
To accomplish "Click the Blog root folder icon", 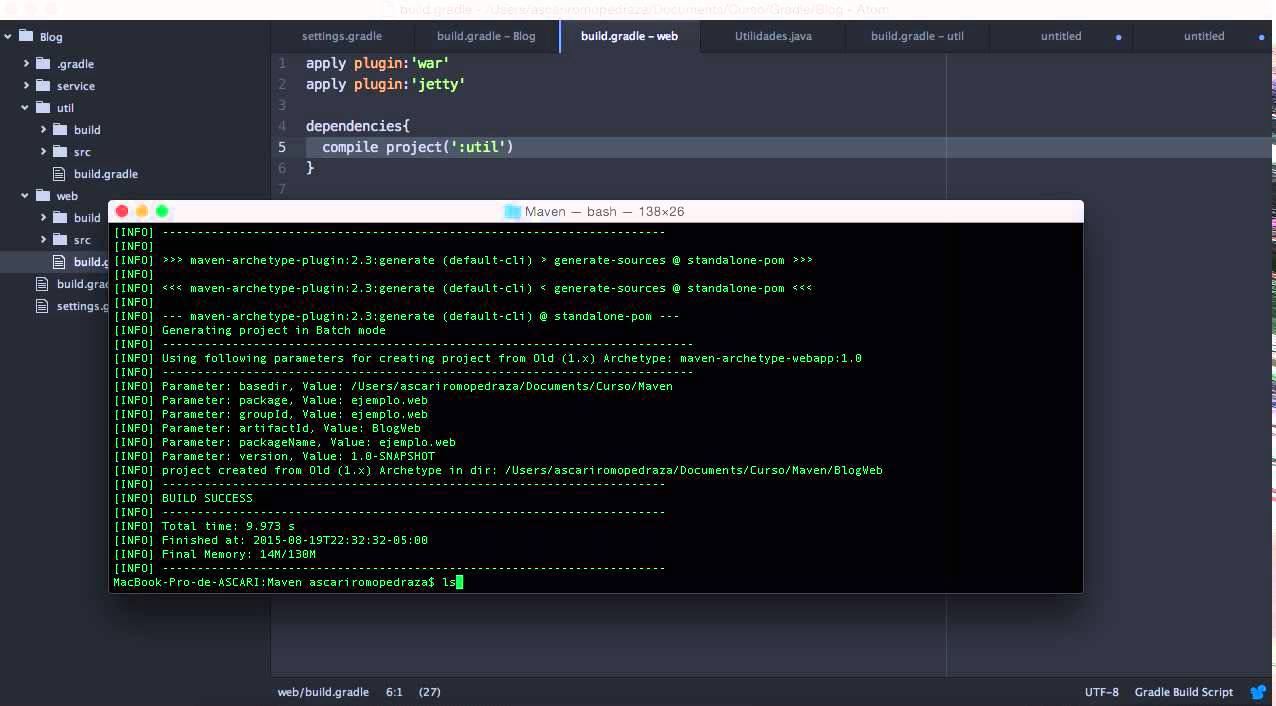I will [x=26, y=36].
